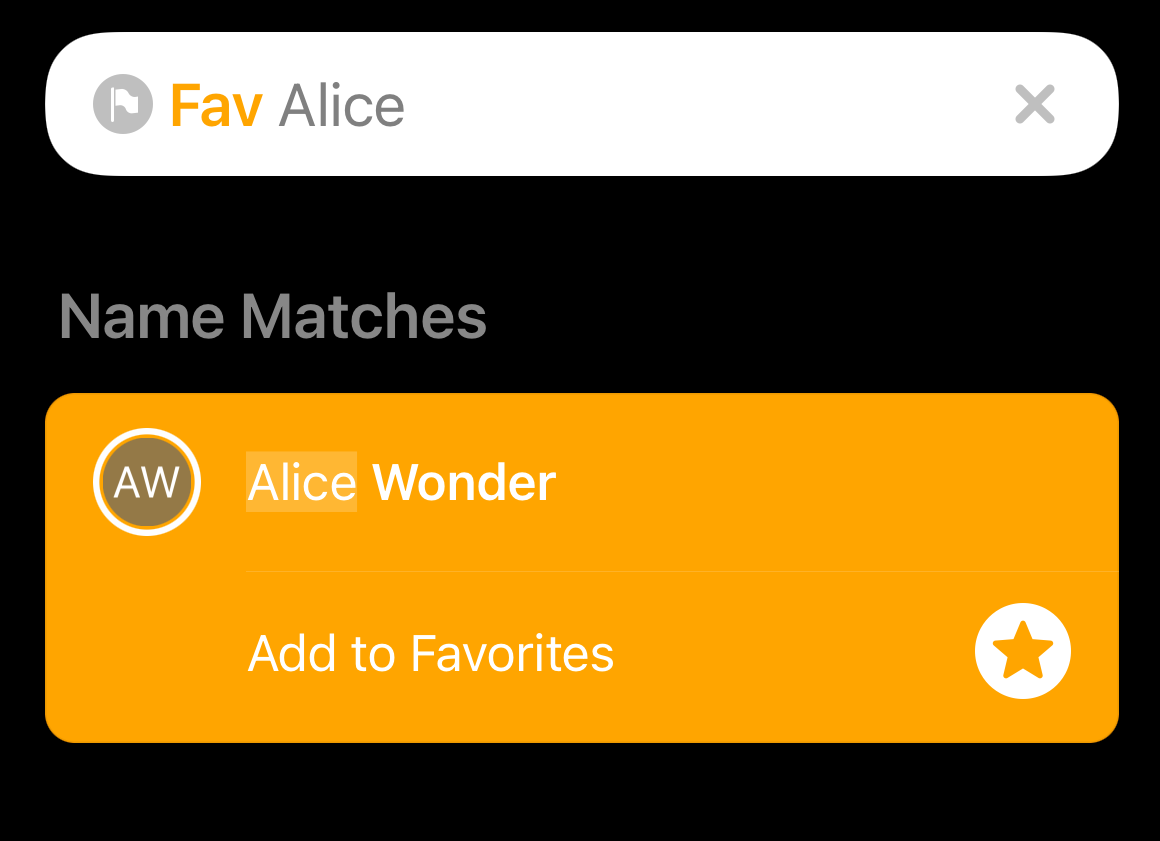The width and height of the screenshot is (1160, 841).
Task: Select the Alice Wonder row in Name Matches
Action: tap(581, 482)
